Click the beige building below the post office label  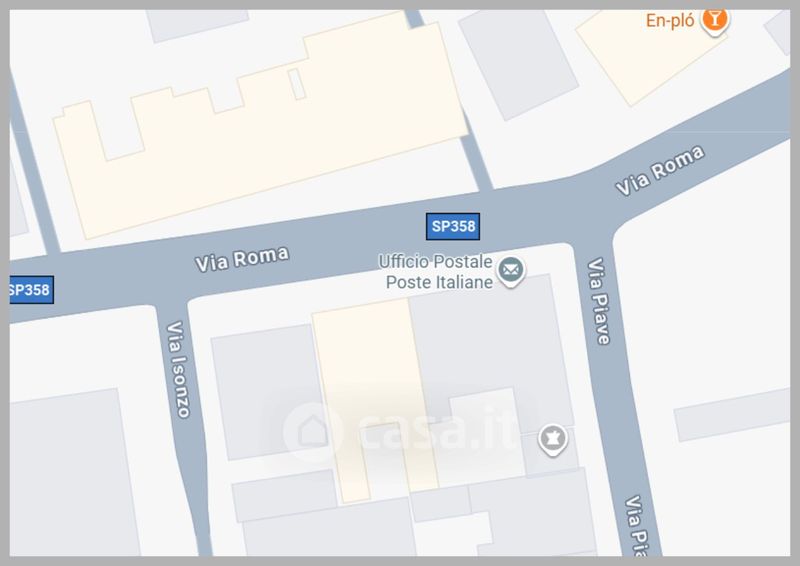pyautogui.click(x=375, y=400)
